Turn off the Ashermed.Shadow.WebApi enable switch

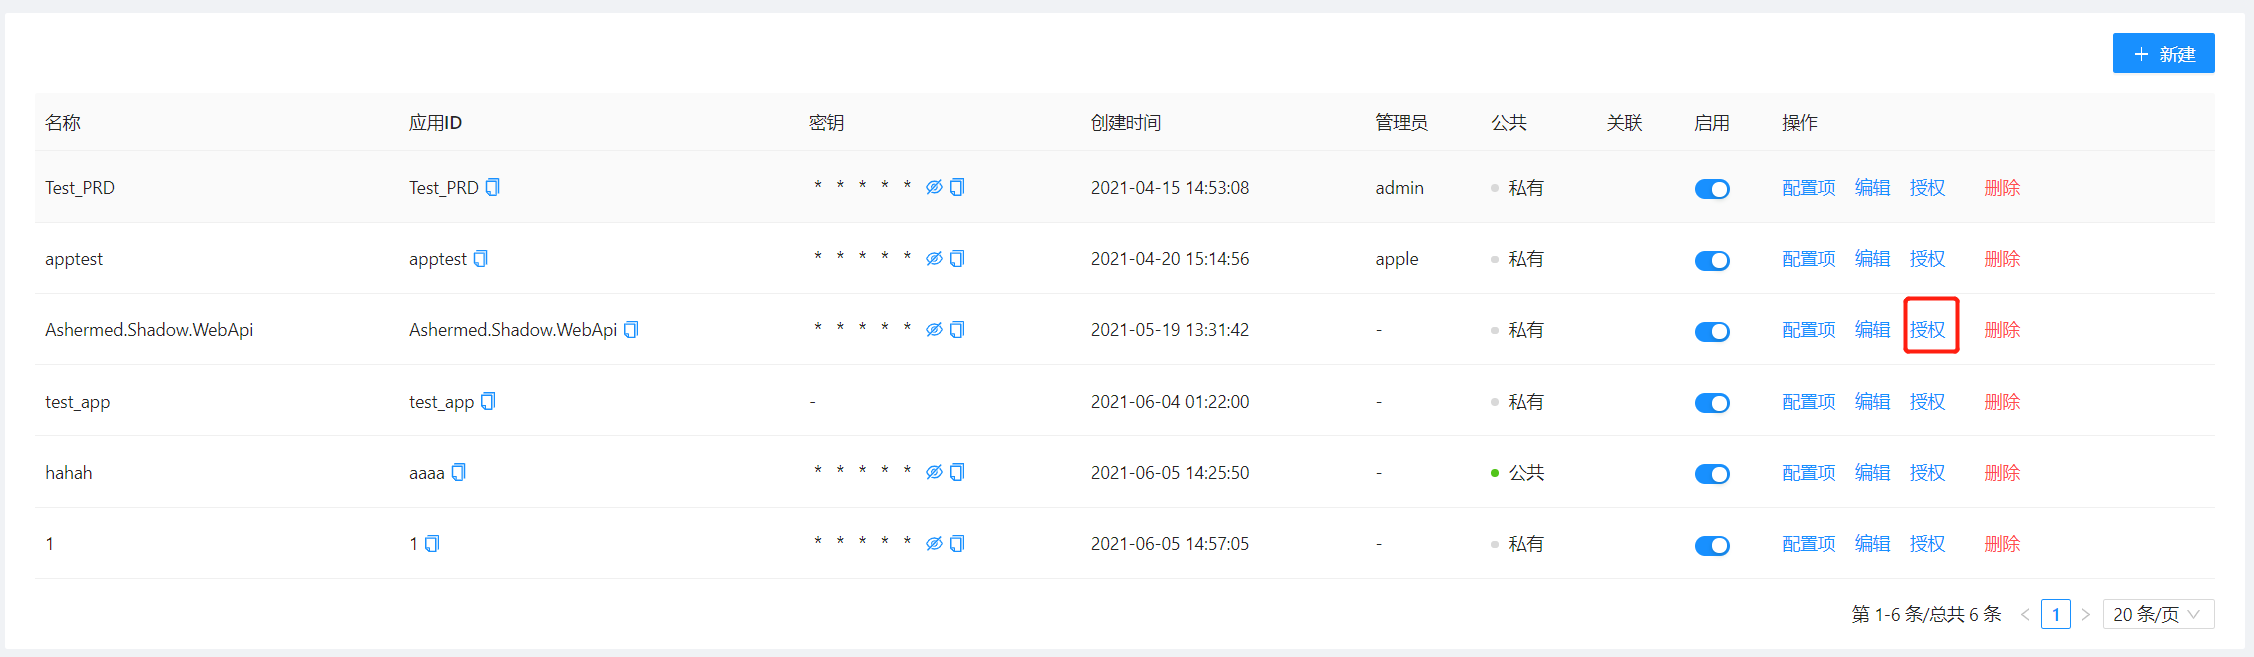click(x=1712, y=331)
